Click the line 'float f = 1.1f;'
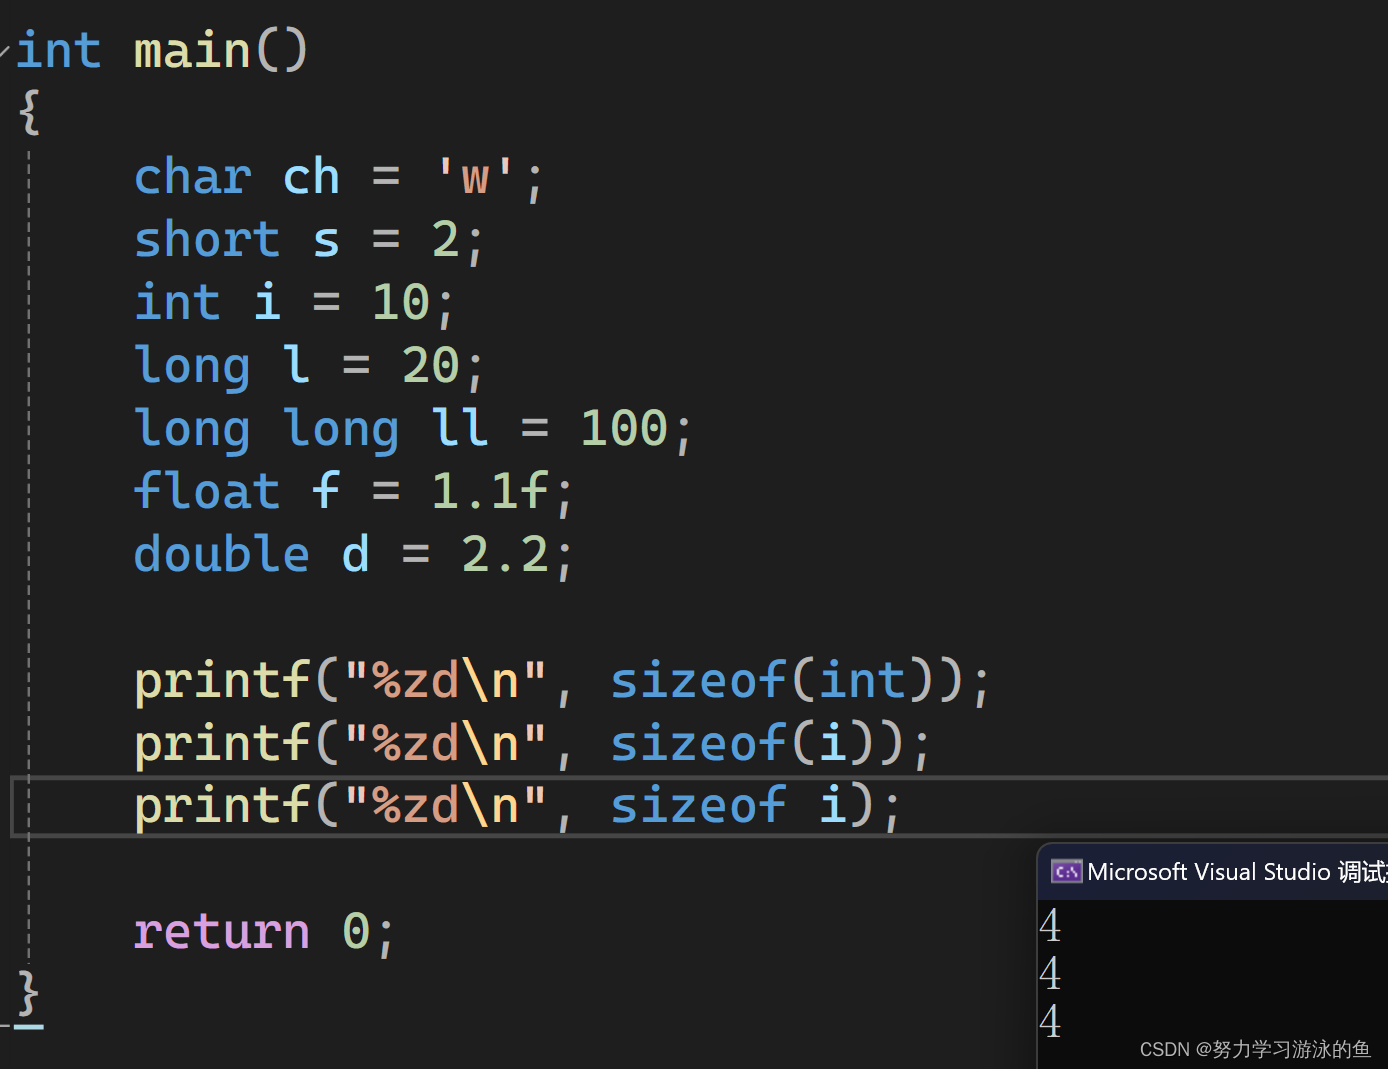 tap(354, 492)
